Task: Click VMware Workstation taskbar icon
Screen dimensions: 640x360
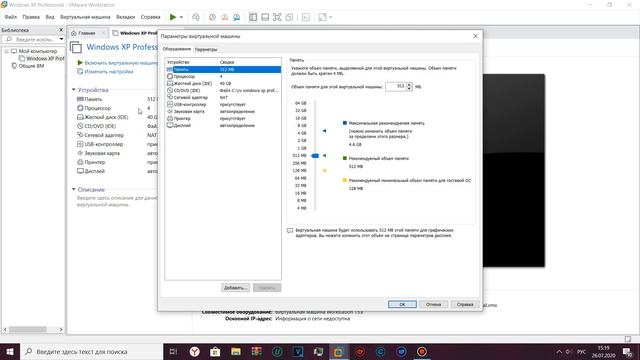Action: point(338,351)
